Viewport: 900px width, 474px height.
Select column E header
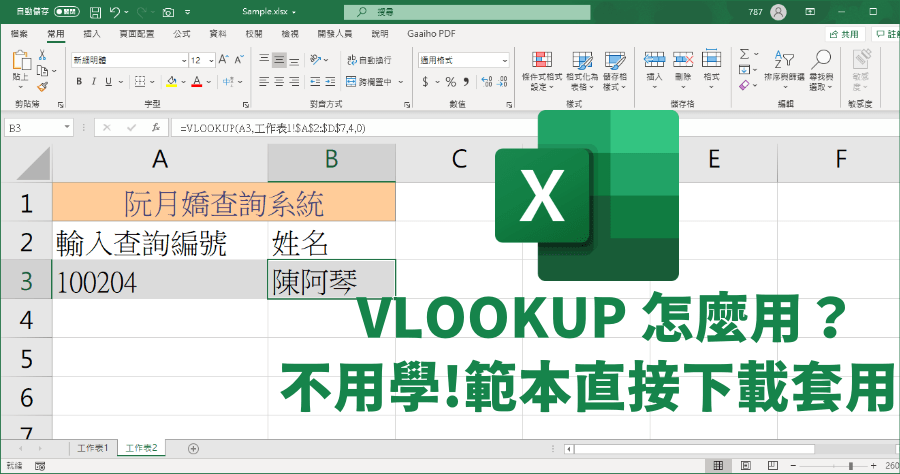pos(714,160)
